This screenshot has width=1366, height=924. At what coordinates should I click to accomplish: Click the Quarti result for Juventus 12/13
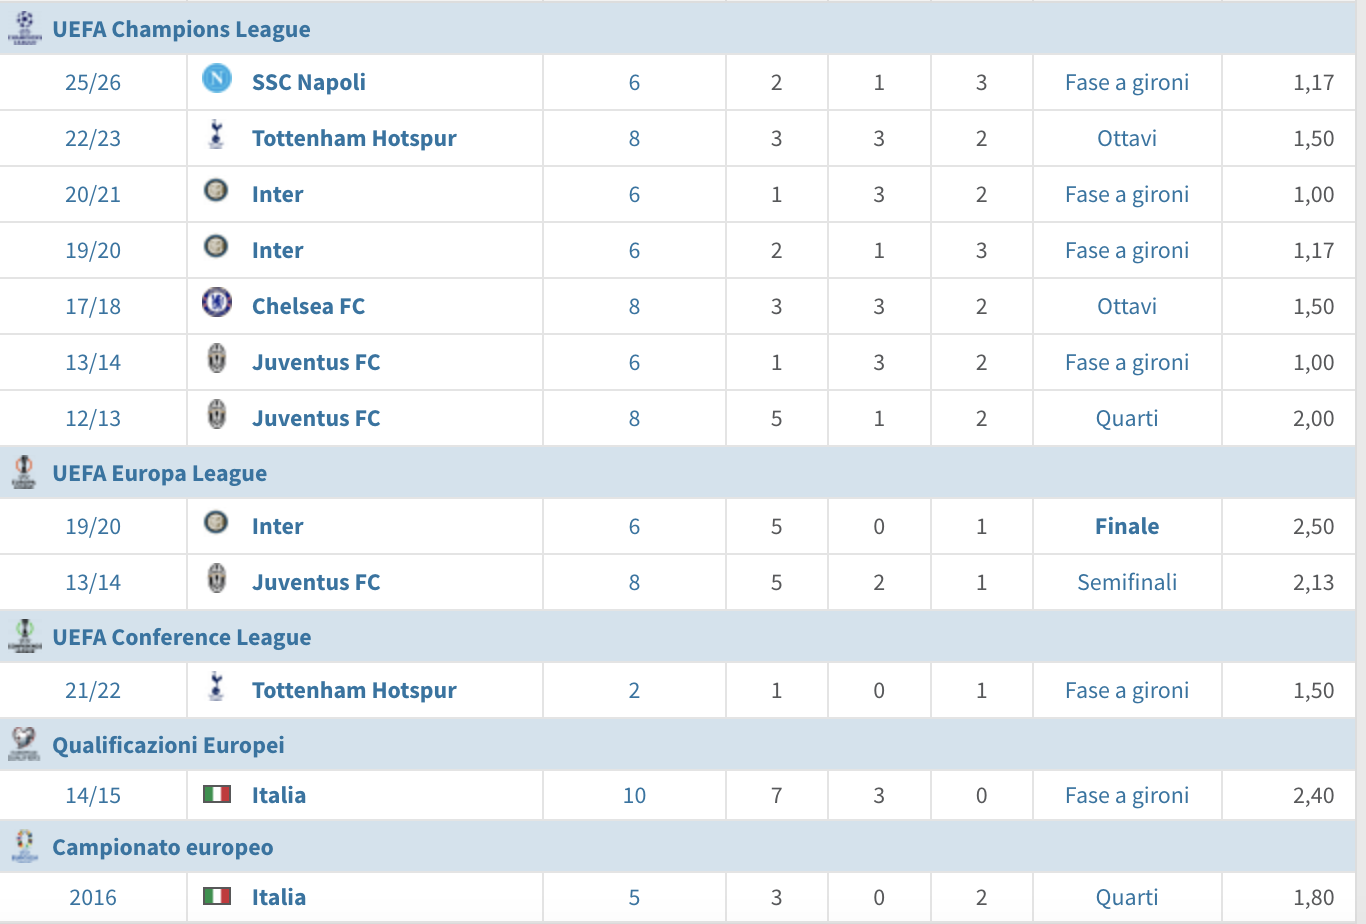(x=1127, y=419)
